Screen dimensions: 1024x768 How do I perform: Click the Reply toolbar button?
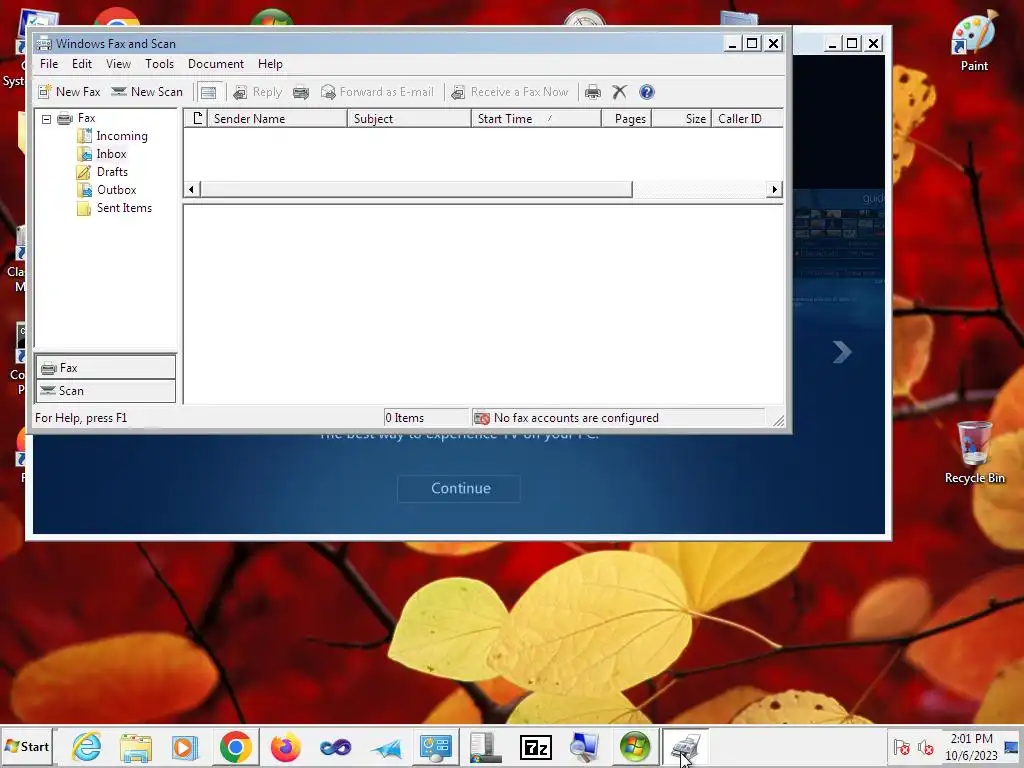click(x=258, y=92)
